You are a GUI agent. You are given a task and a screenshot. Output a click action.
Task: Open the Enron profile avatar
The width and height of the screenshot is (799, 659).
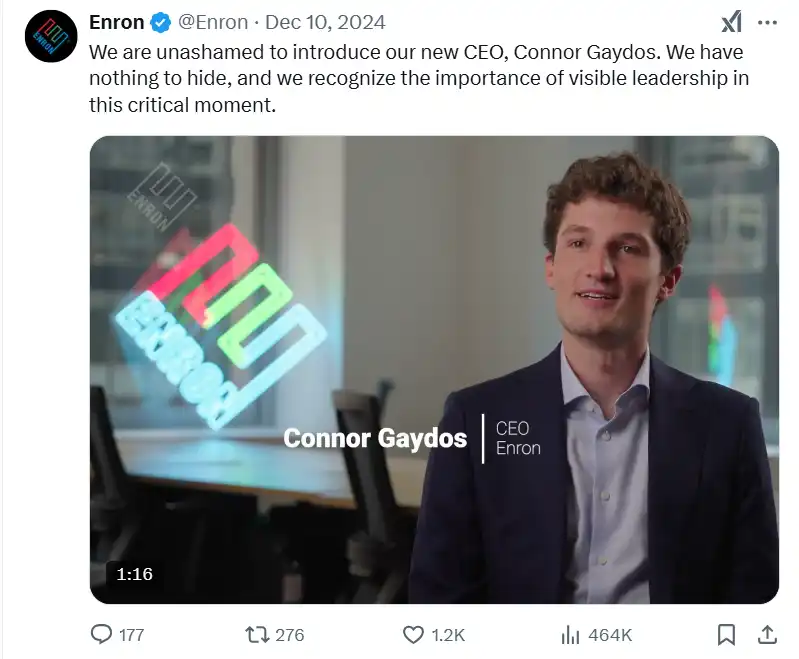click(51, 37)
